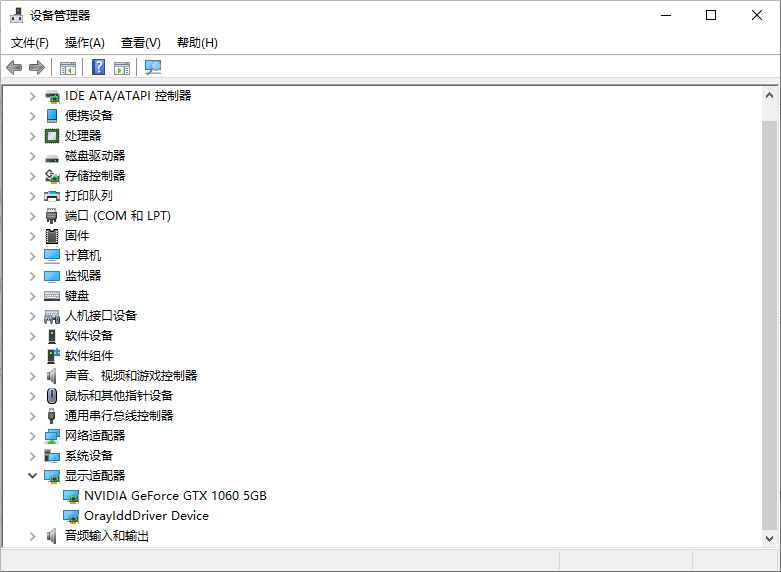This screenshot has width=781, height=572.
Task: Expand the 处理器 node
Action: tap(32, 136)
